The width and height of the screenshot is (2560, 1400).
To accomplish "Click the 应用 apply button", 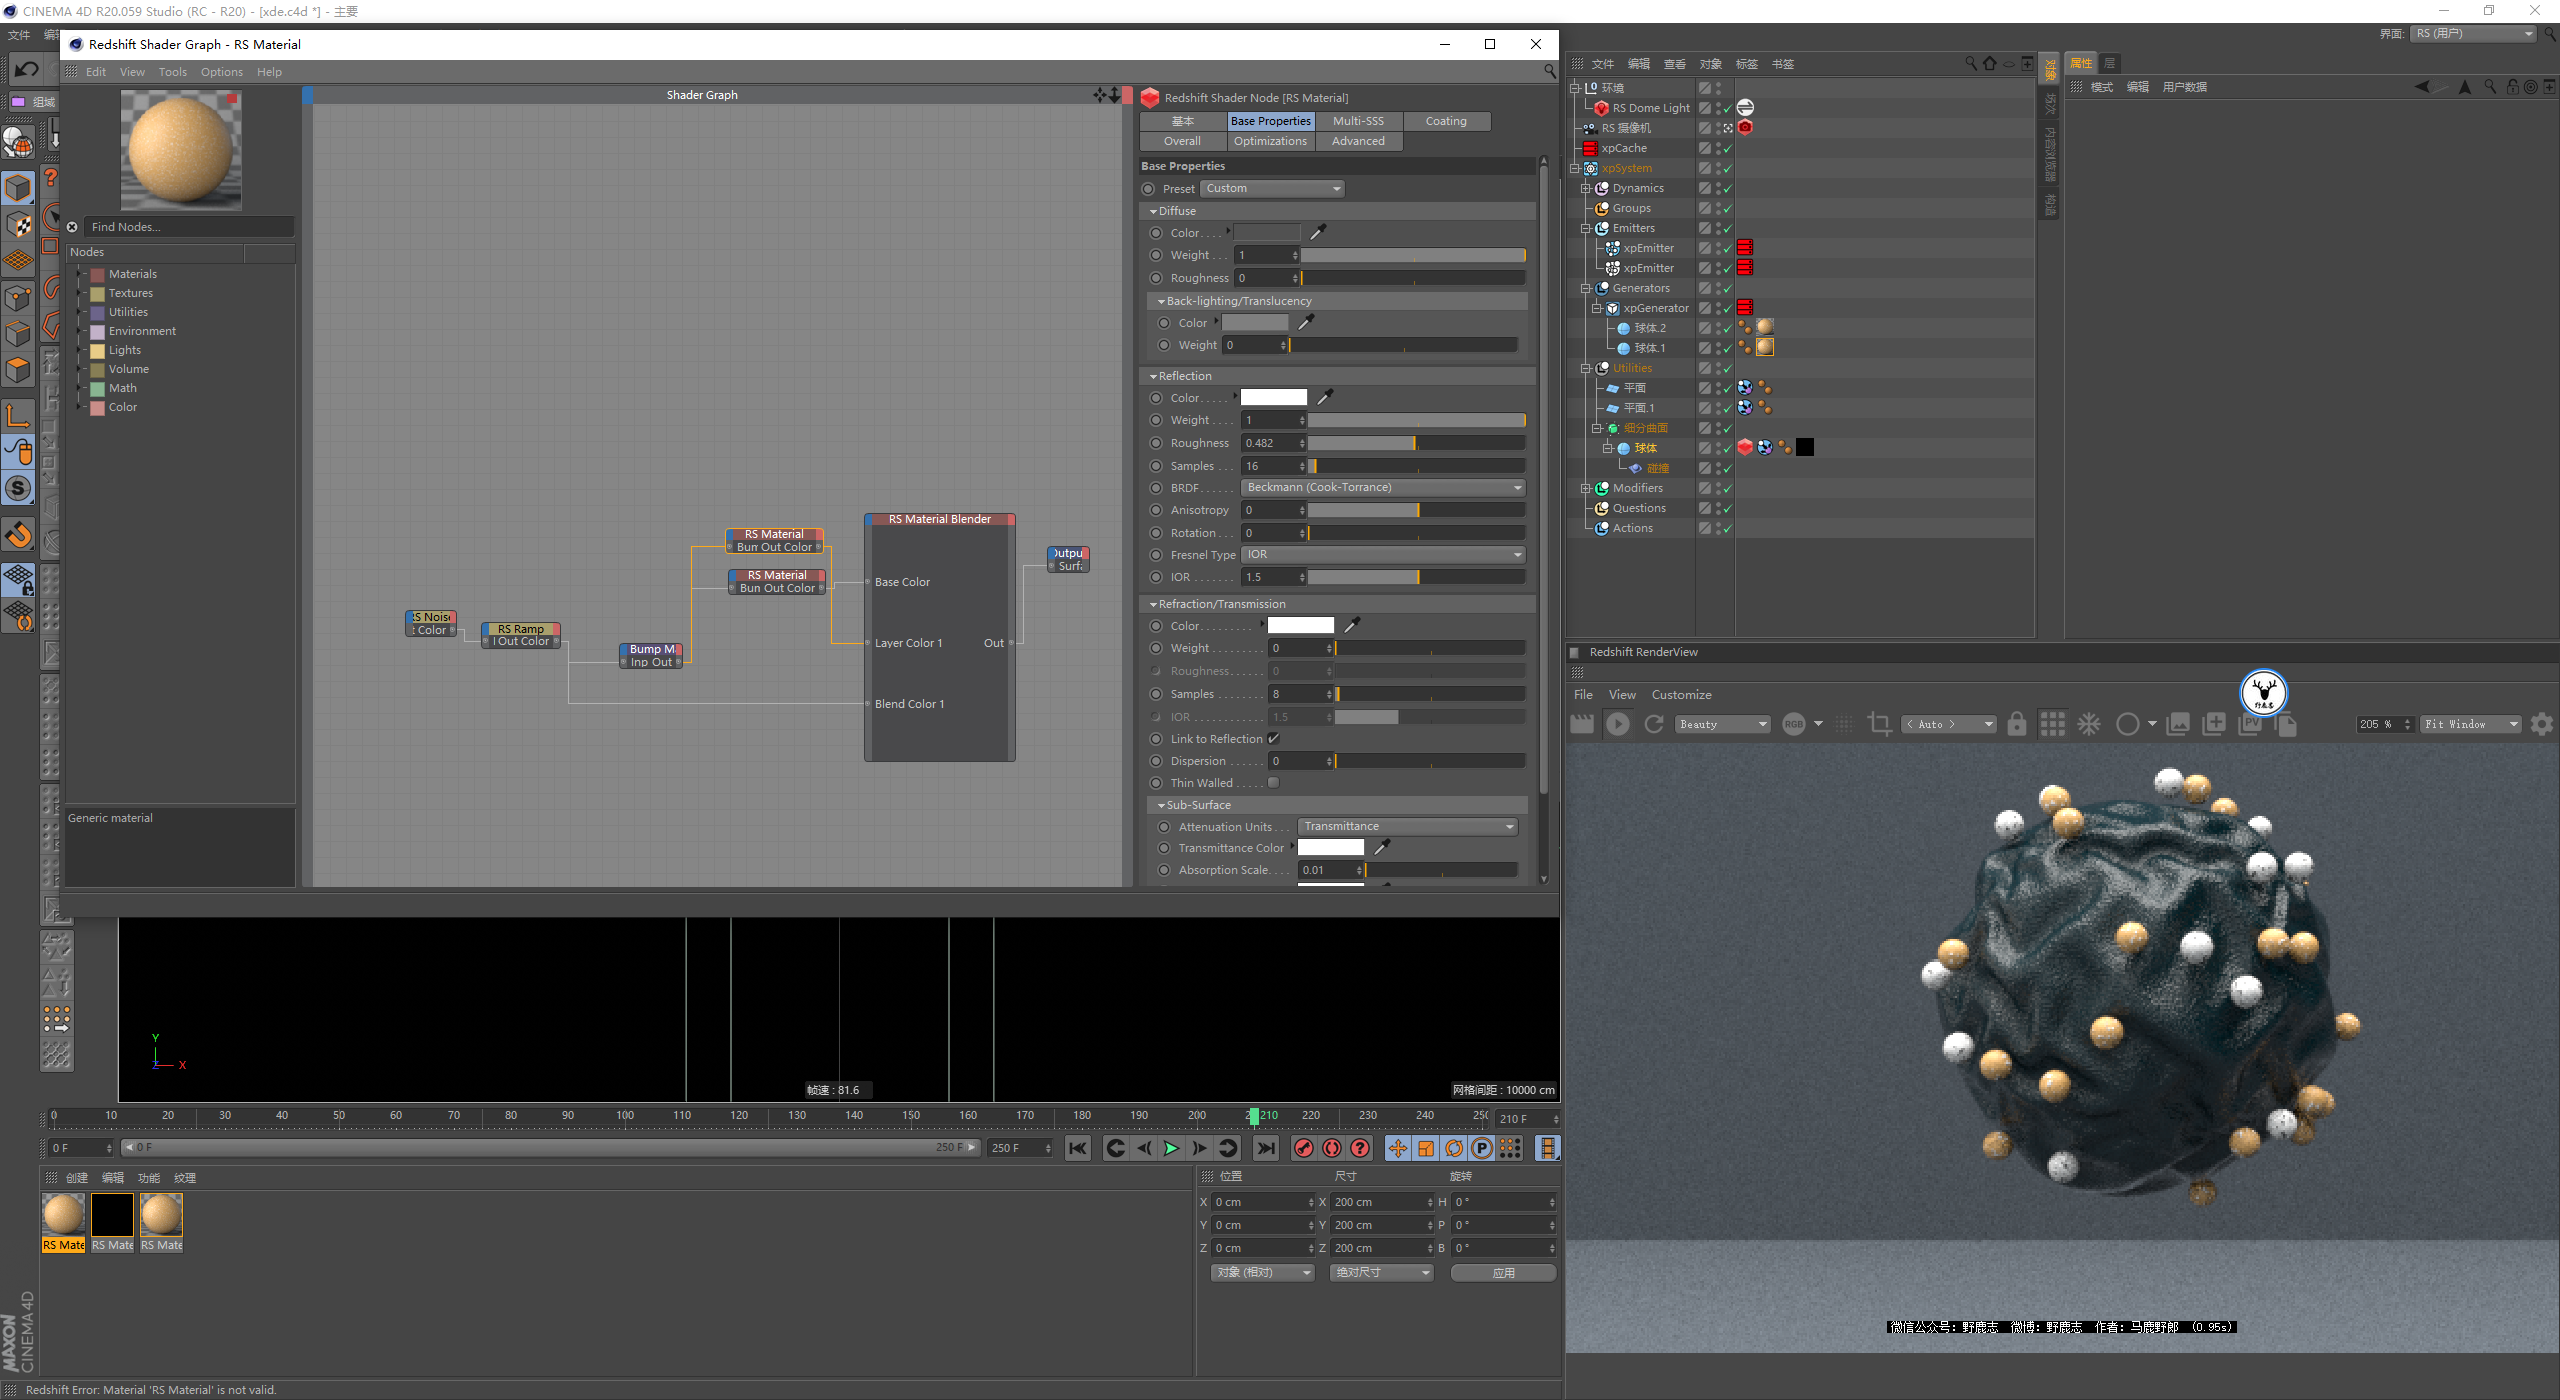I will point(1503,1272).
